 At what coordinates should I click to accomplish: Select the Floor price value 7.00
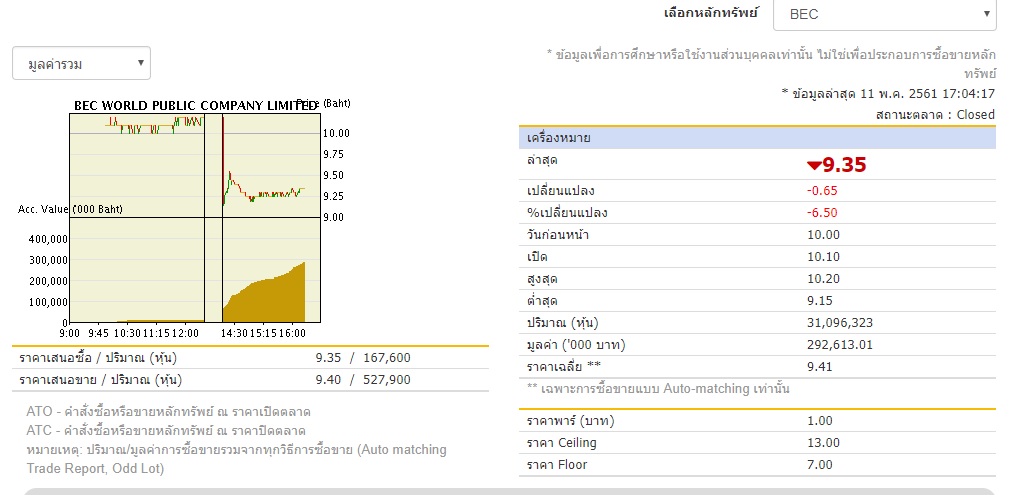click(820, 465)
